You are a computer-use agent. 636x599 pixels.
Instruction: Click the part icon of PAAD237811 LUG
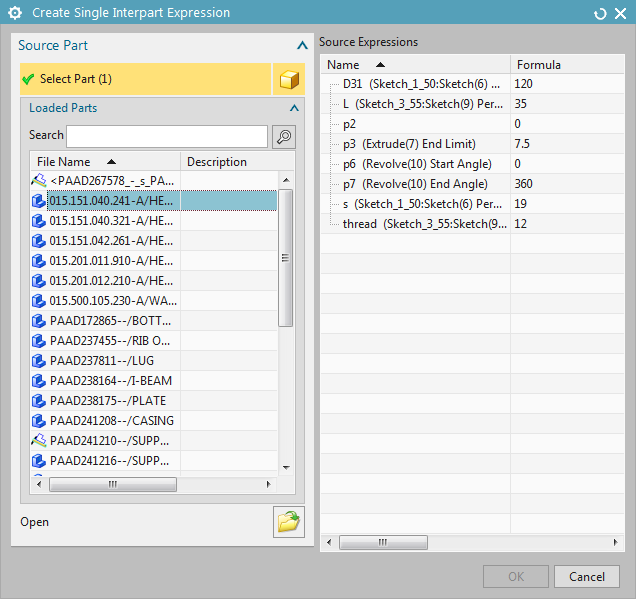39,361
